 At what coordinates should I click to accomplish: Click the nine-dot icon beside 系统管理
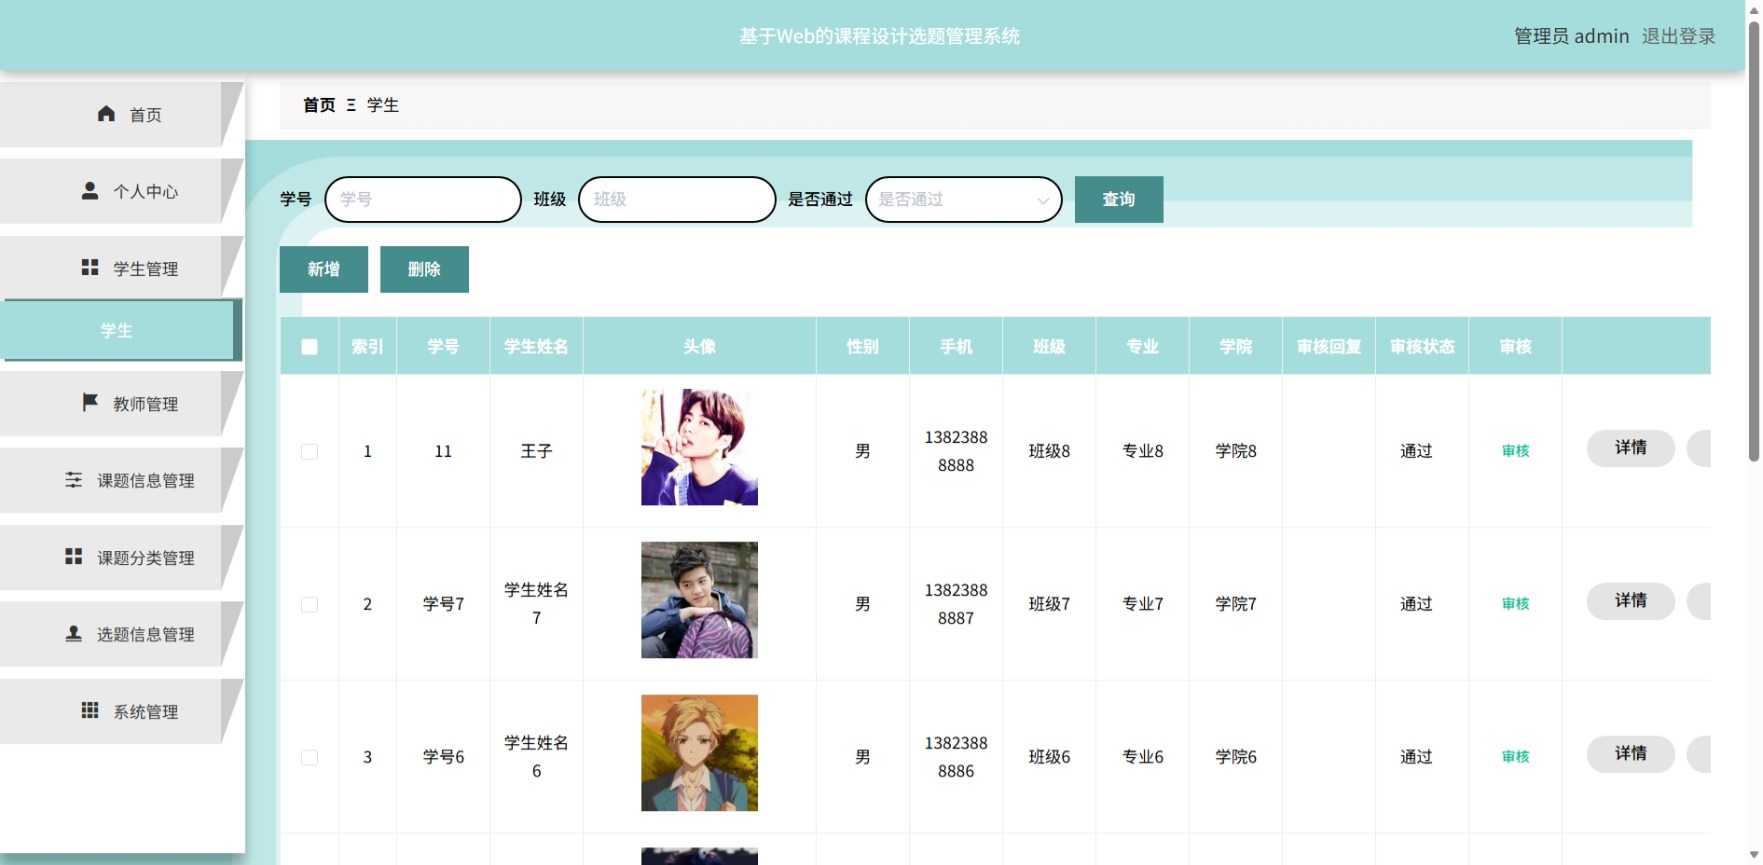tap(90, 710)
